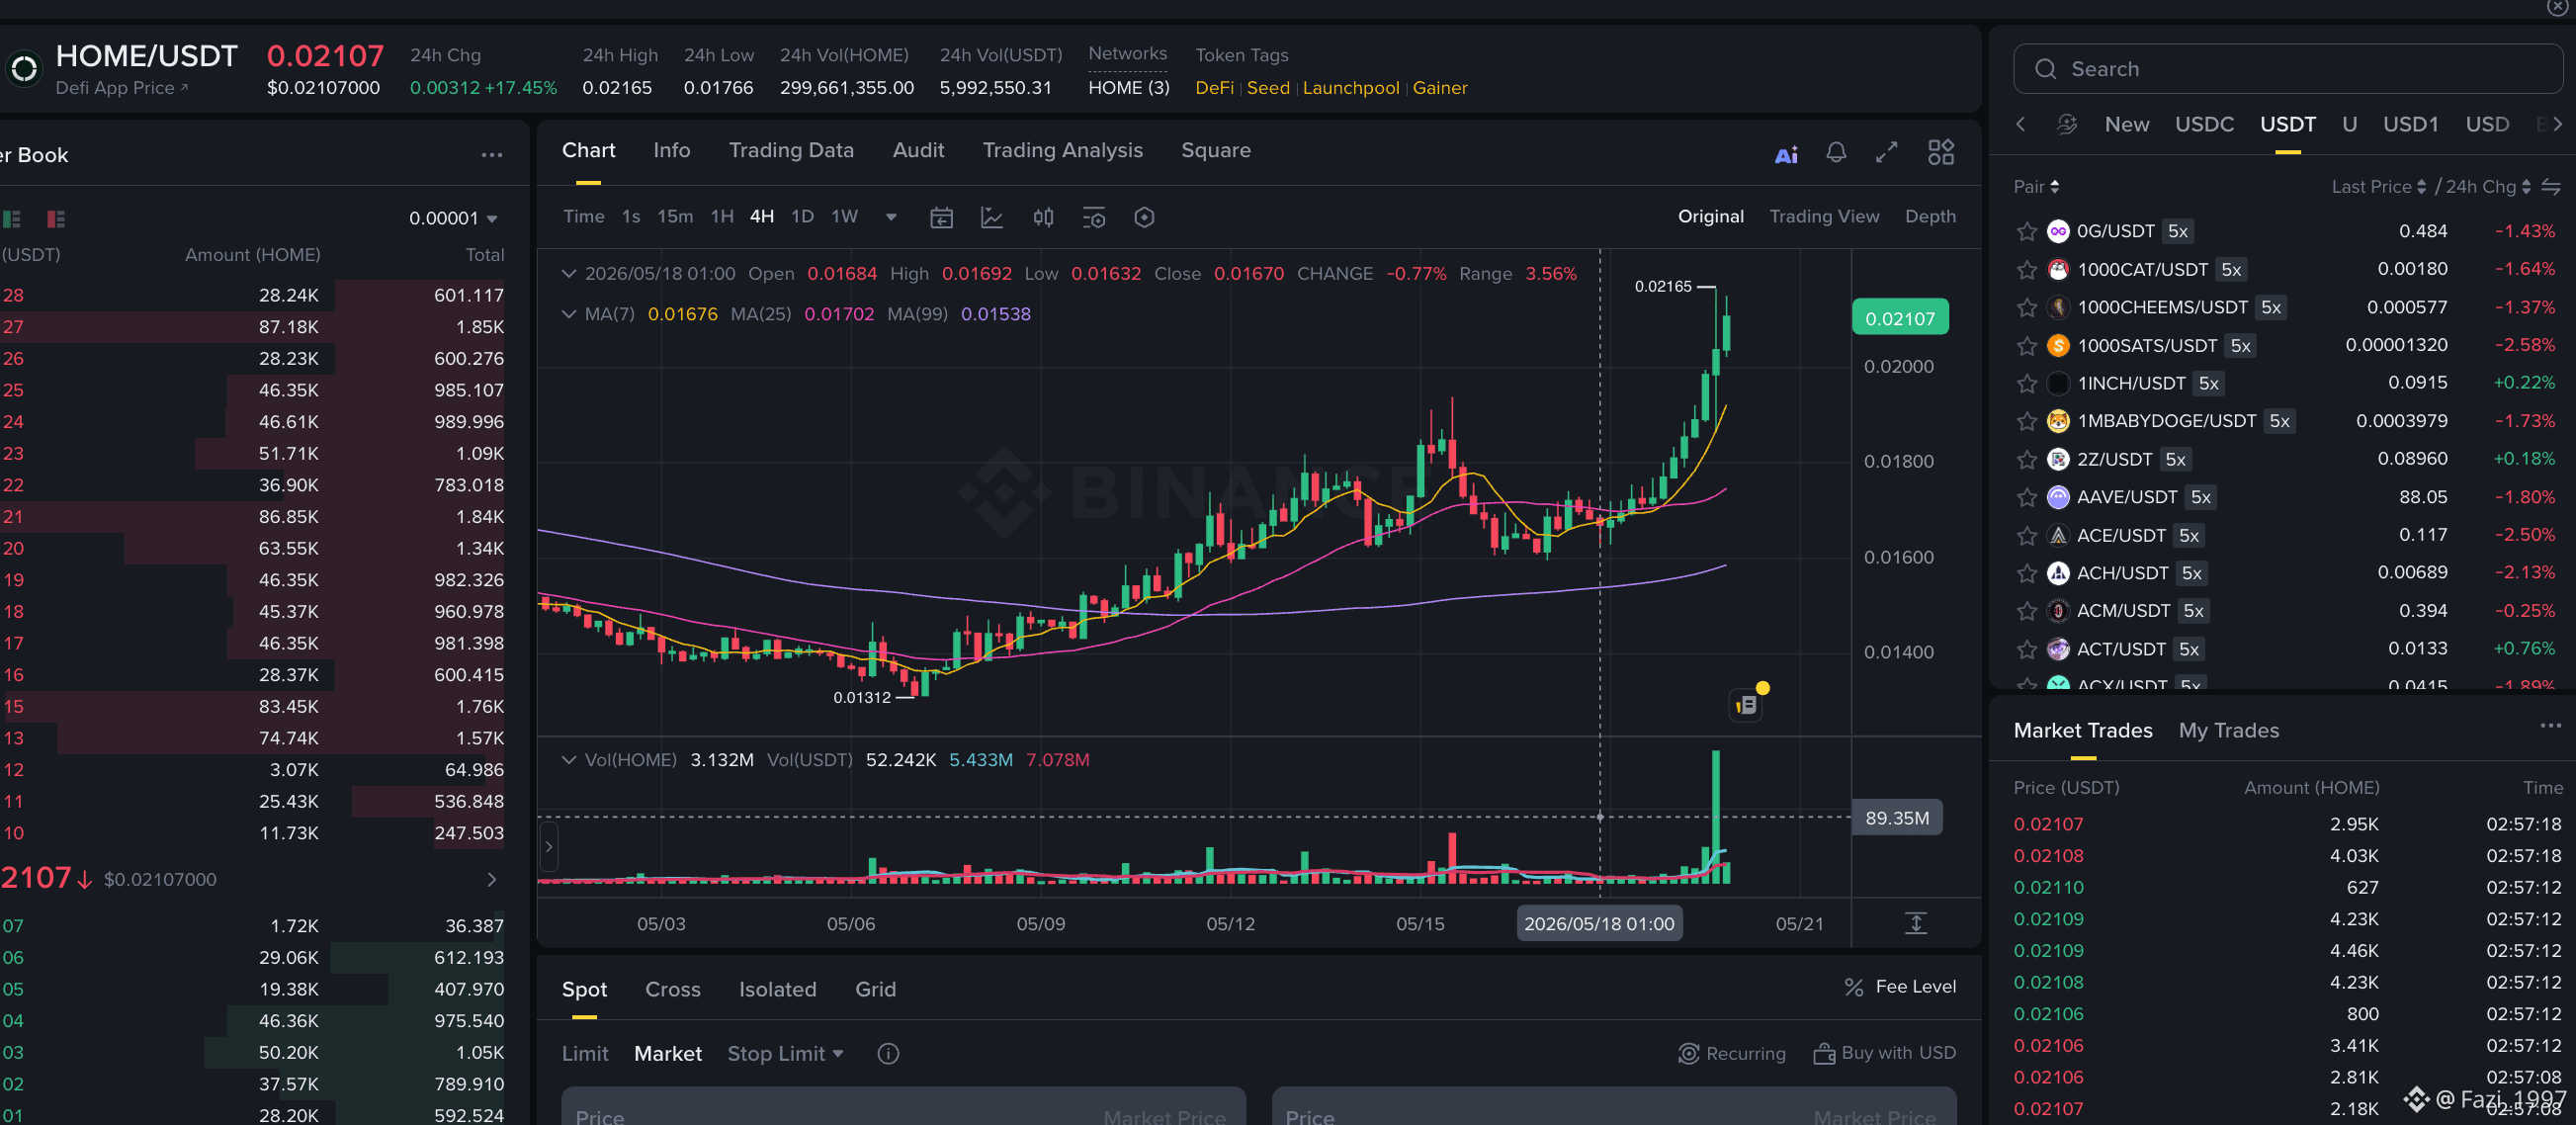Select the Cross margin tab
The width and height of the screenshot is (2576, 1125).
tap(672, 989)
